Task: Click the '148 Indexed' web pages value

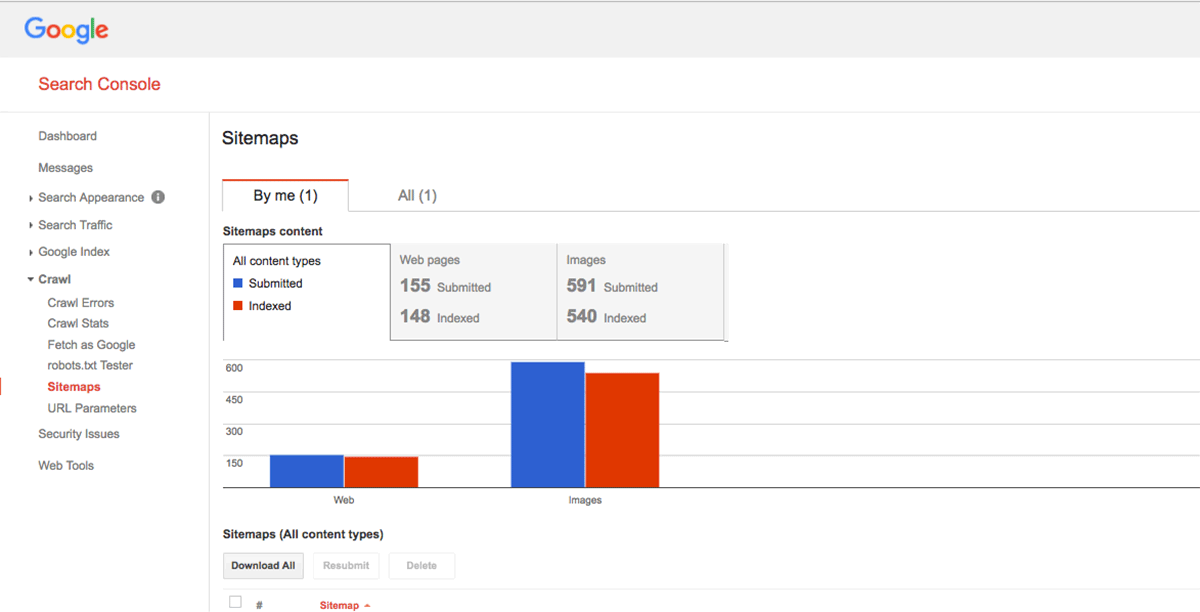Action: click(439, 317)
